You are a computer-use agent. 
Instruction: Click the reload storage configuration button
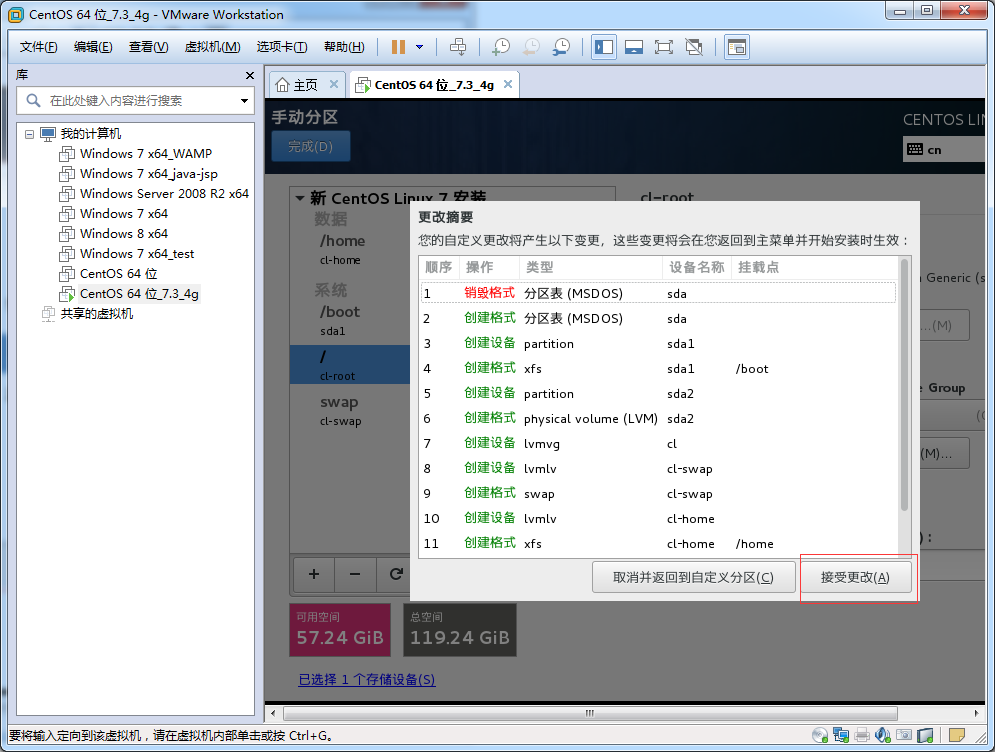pyautogui.click(x=396, y=574)
